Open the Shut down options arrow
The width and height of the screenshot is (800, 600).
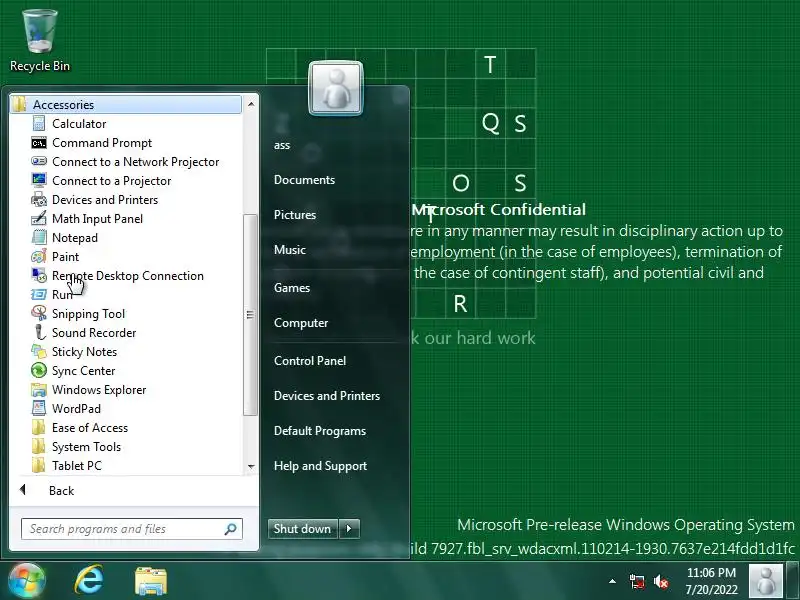pos(349,529)
